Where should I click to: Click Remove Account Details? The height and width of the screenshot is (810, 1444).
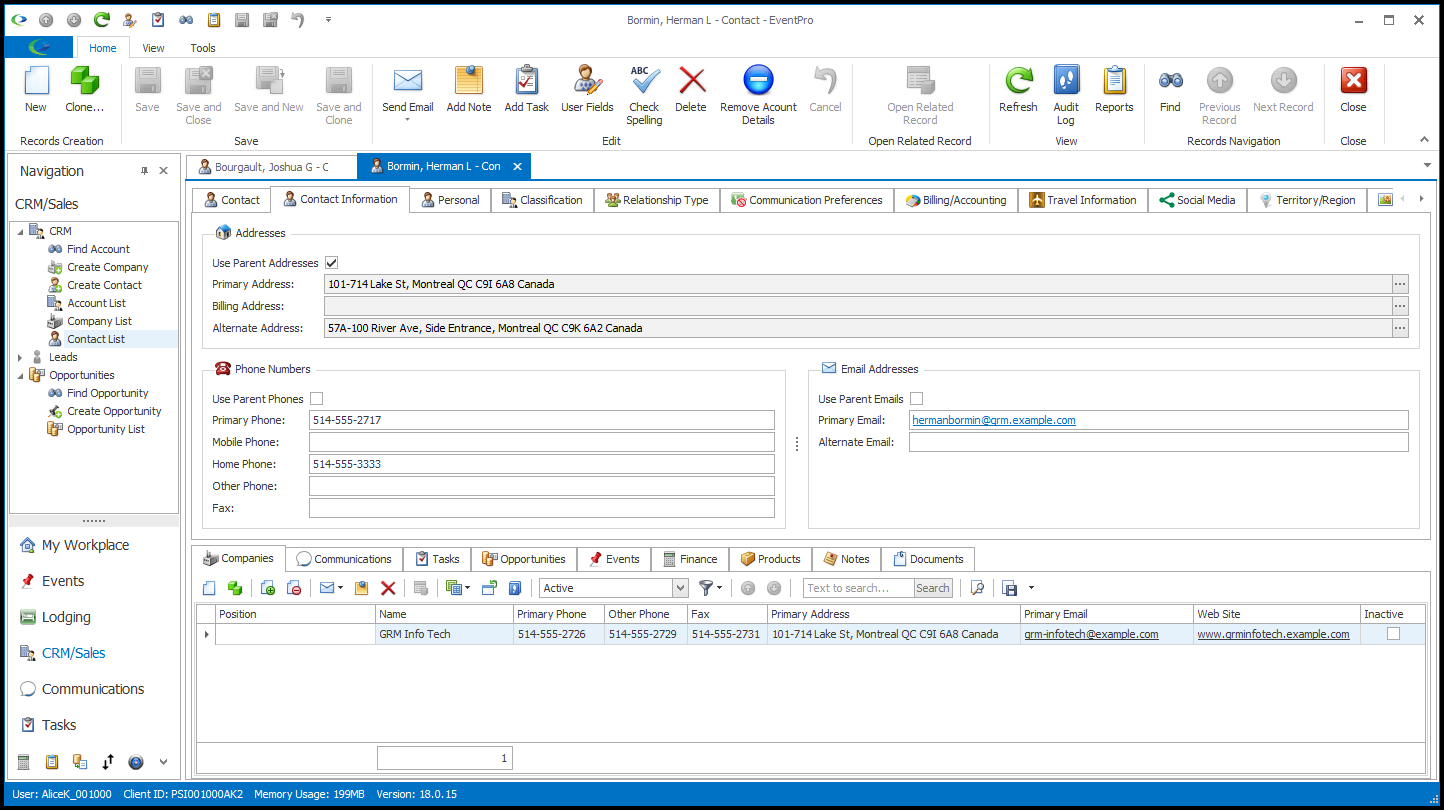(x=758, y=95)
